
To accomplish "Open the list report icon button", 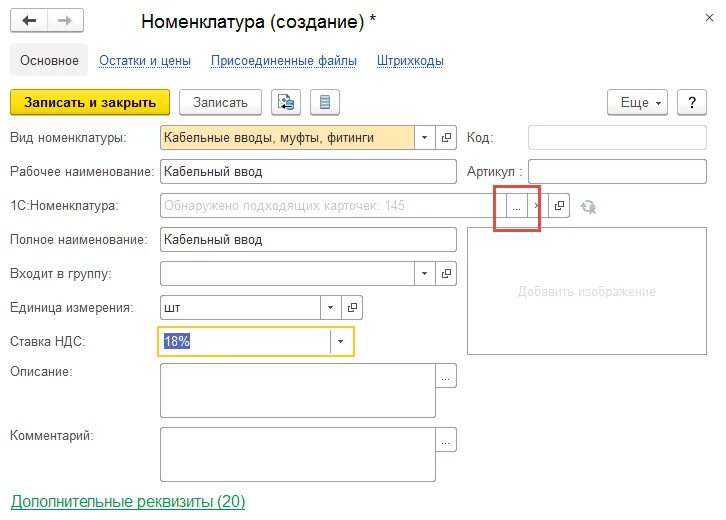I will tap(325, 102).
